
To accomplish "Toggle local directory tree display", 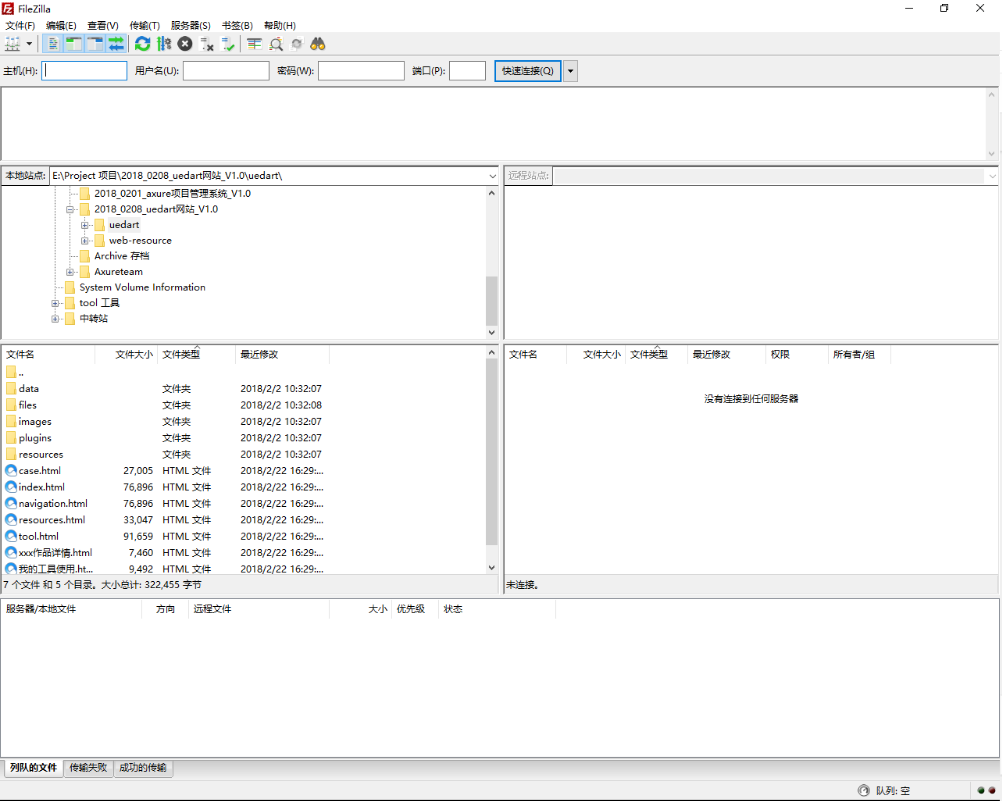I will [x=73, y=44].
